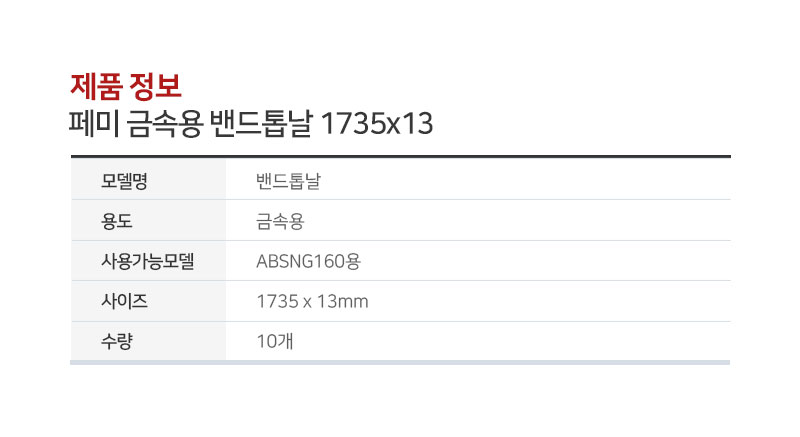Image resolution: width=800 pixels, height=437 pixels.
Task: Click the word 정보 in red heading
Action: coord(155,87)
